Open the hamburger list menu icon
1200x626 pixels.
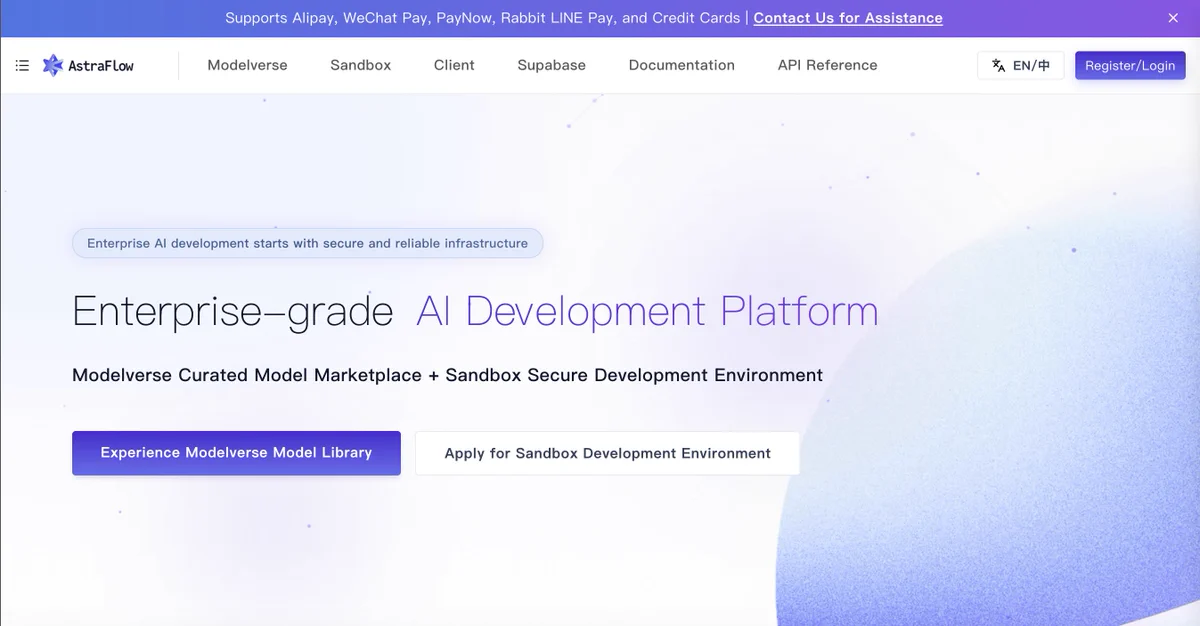click(x=22, y=66)
